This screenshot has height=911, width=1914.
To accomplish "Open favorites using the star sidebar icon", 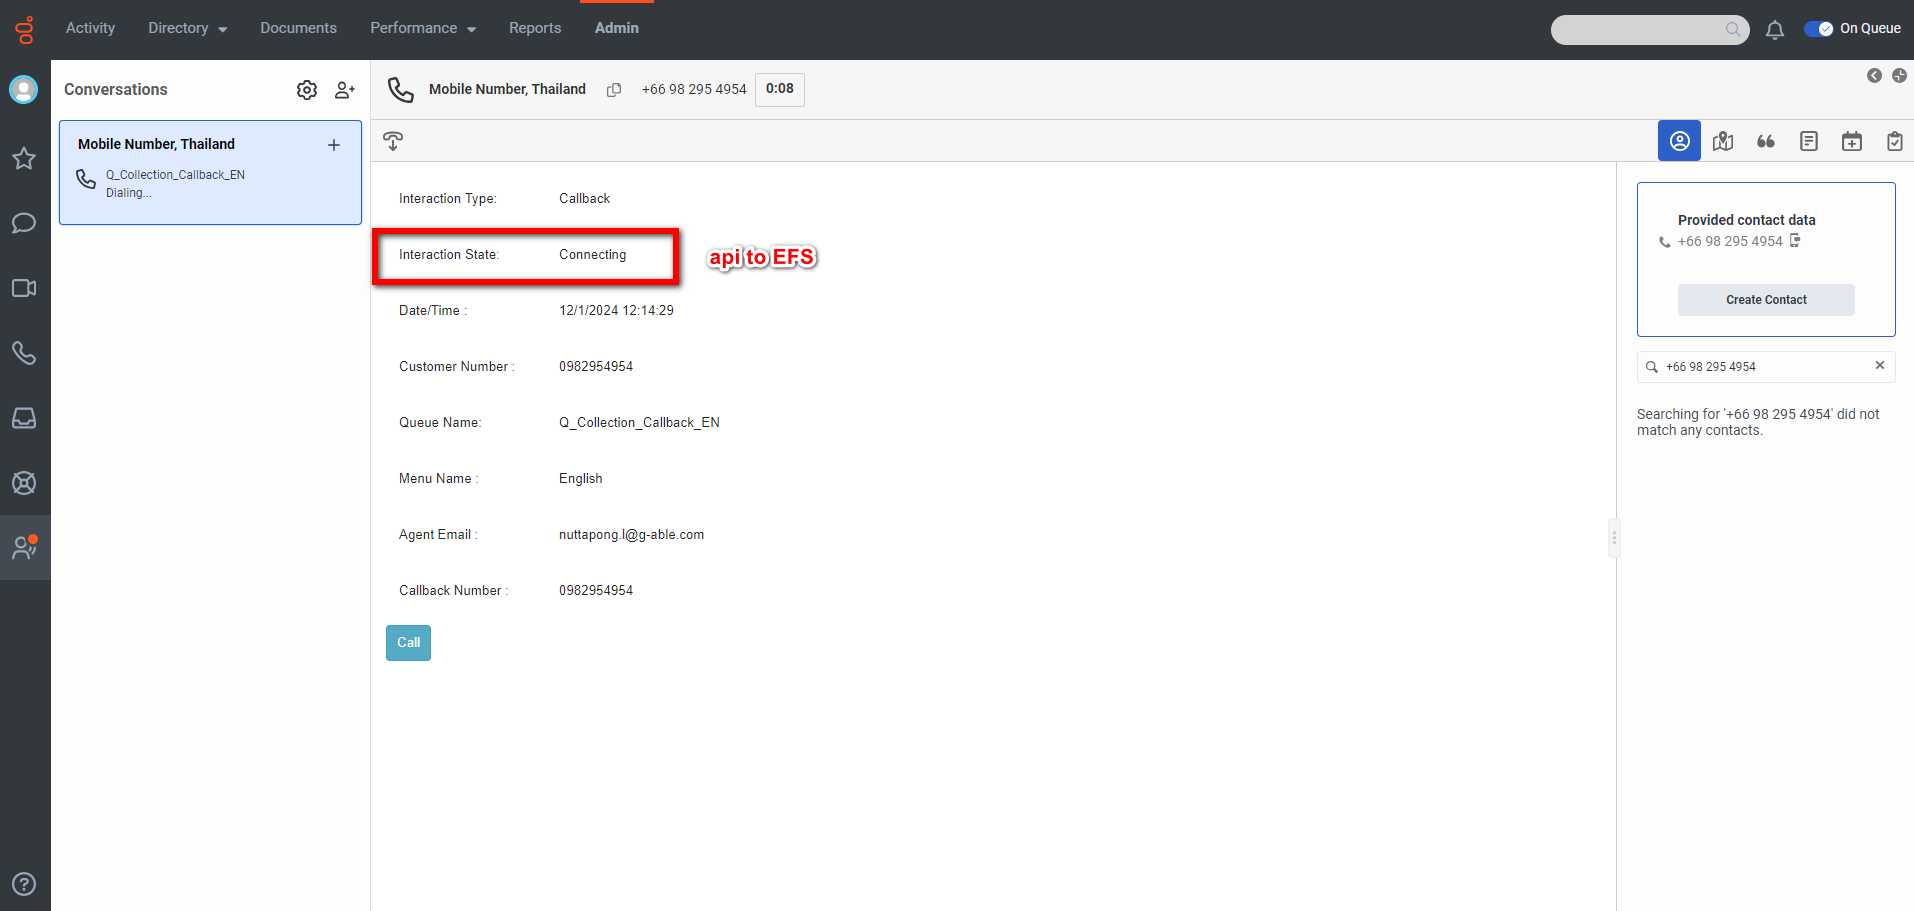I will tap(23, 158).
